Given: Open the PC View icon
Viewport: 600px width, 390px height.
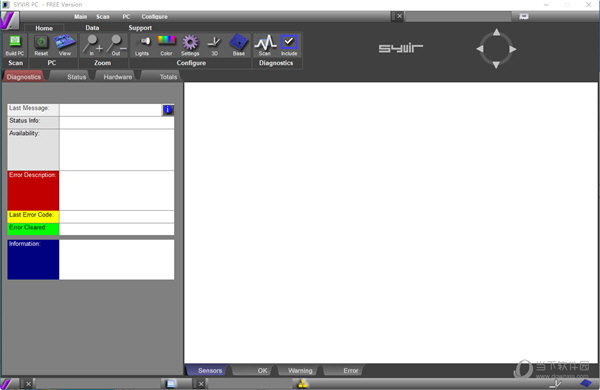Looking at the screenshot, I should tap(64, 45).
